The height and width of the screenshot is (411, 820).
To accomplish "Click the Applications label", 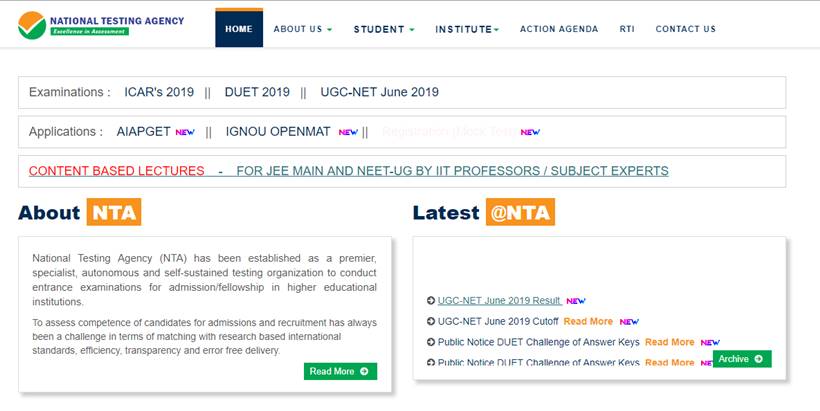I will (x=66, y=132).
